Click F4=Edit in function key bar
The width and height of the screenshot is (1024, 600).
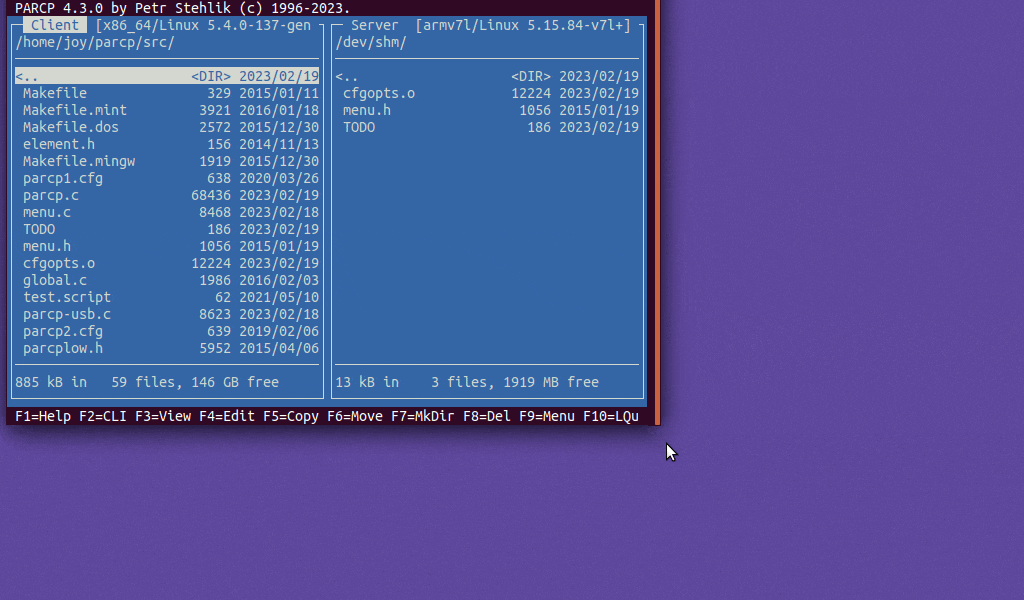(227, 416)
